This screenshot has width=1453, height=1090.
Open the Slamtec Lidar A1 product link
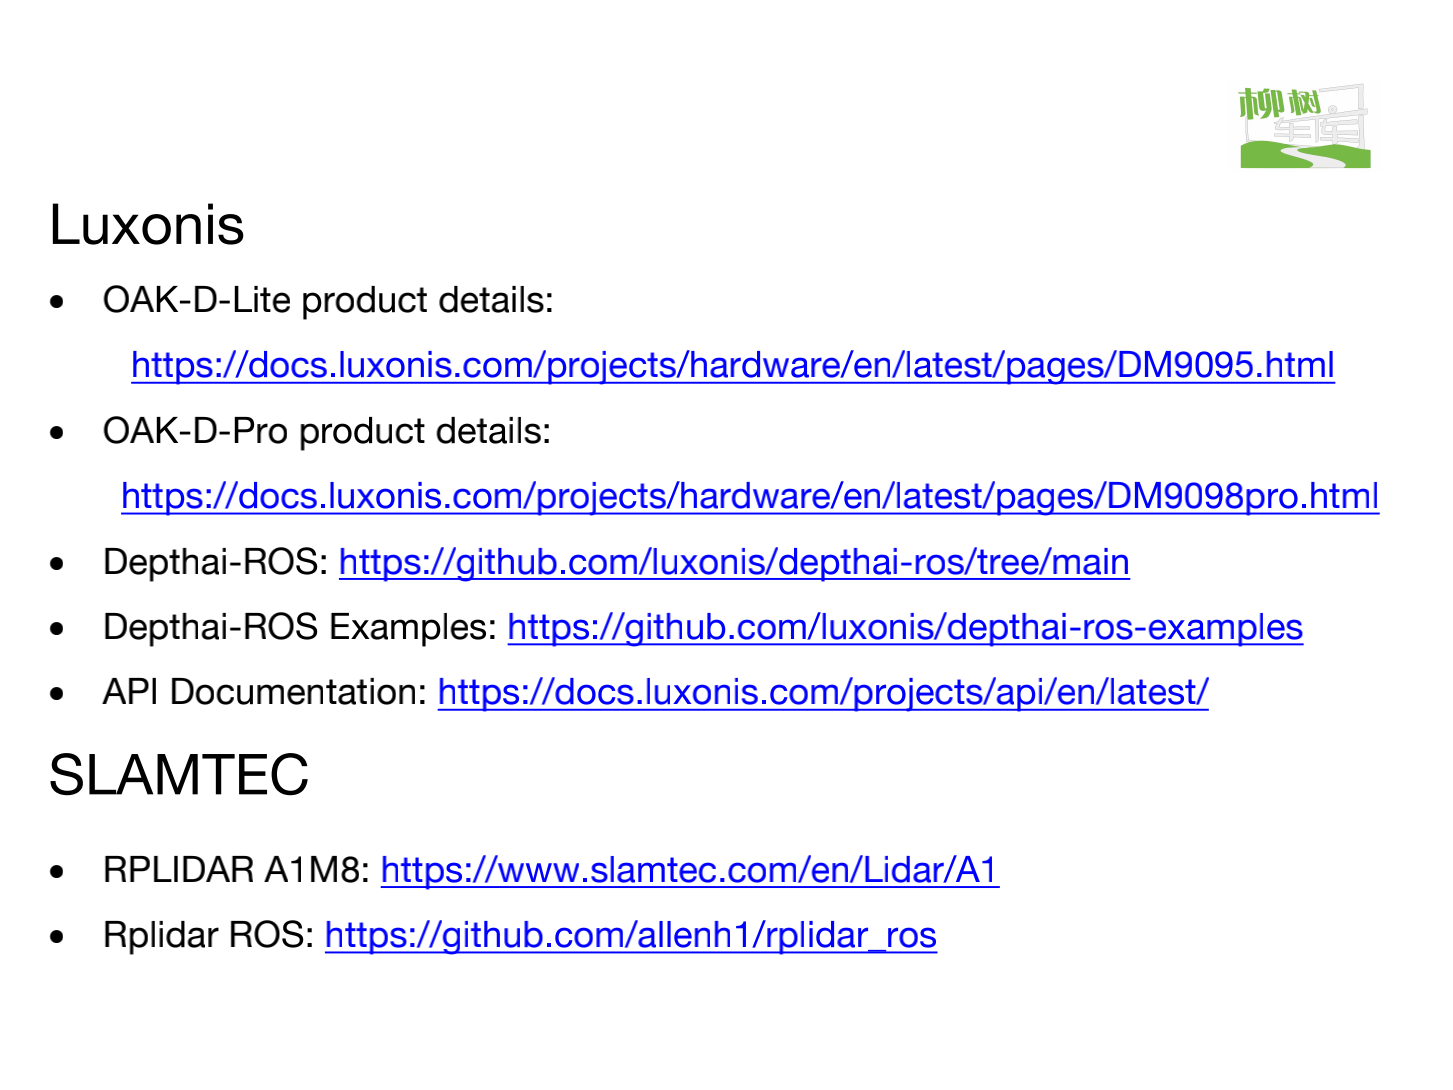[x=690, y=870]
